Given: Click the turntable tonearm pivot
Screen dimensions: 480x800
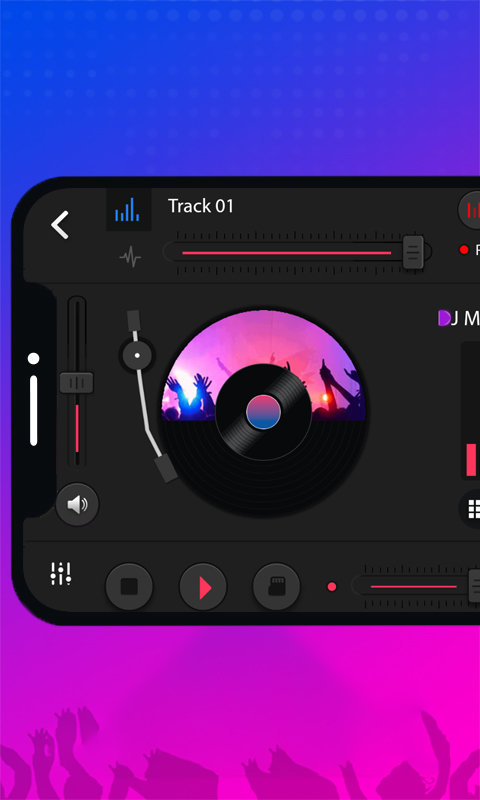Looking at the screenshot, I should pos(137,355).
